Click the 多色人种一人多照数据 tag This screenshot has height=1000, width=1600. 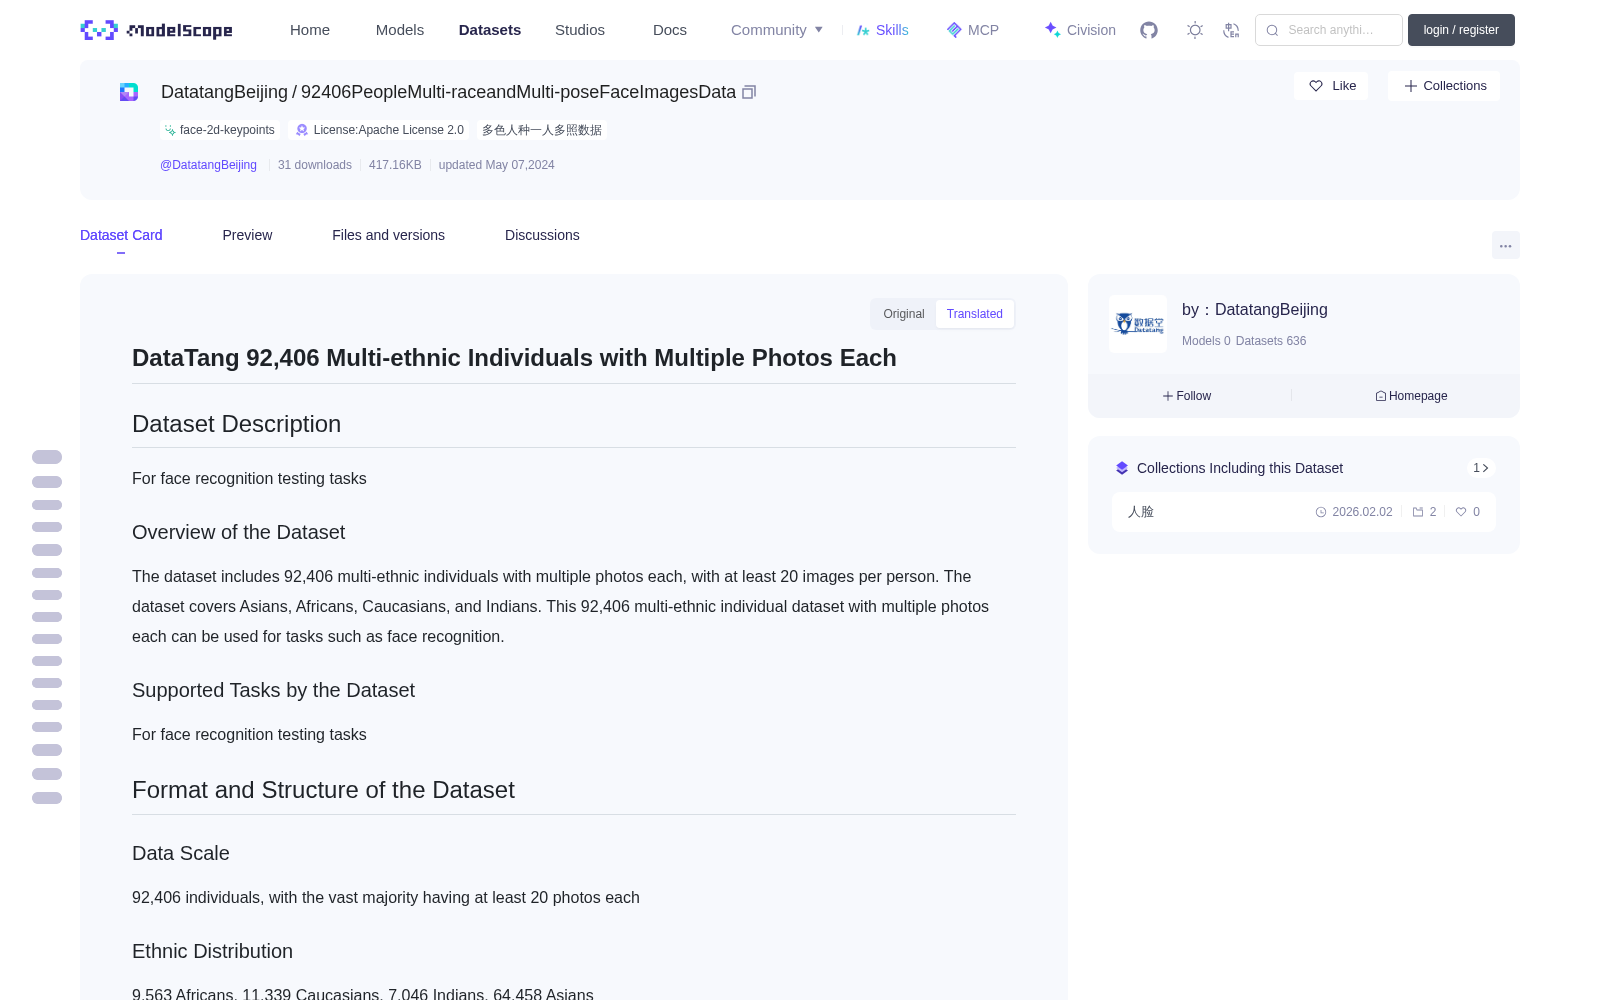click(542, 130)
